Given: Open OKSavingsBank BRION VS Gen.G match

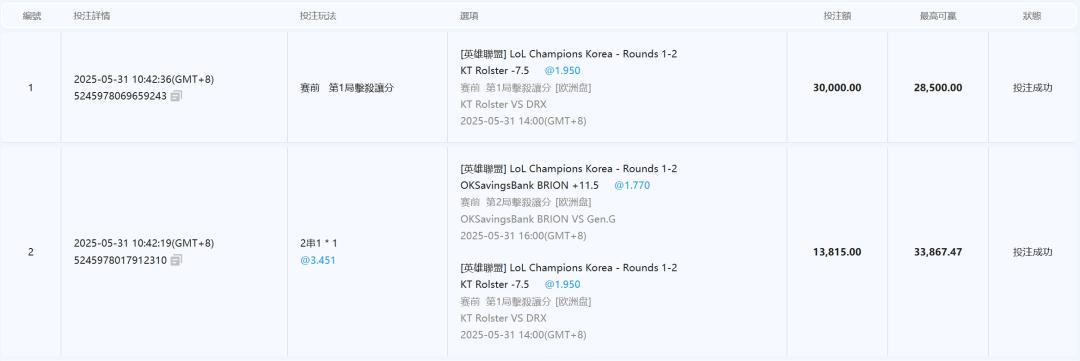Looking at the screenshot, I should click(x=528, y=219).
